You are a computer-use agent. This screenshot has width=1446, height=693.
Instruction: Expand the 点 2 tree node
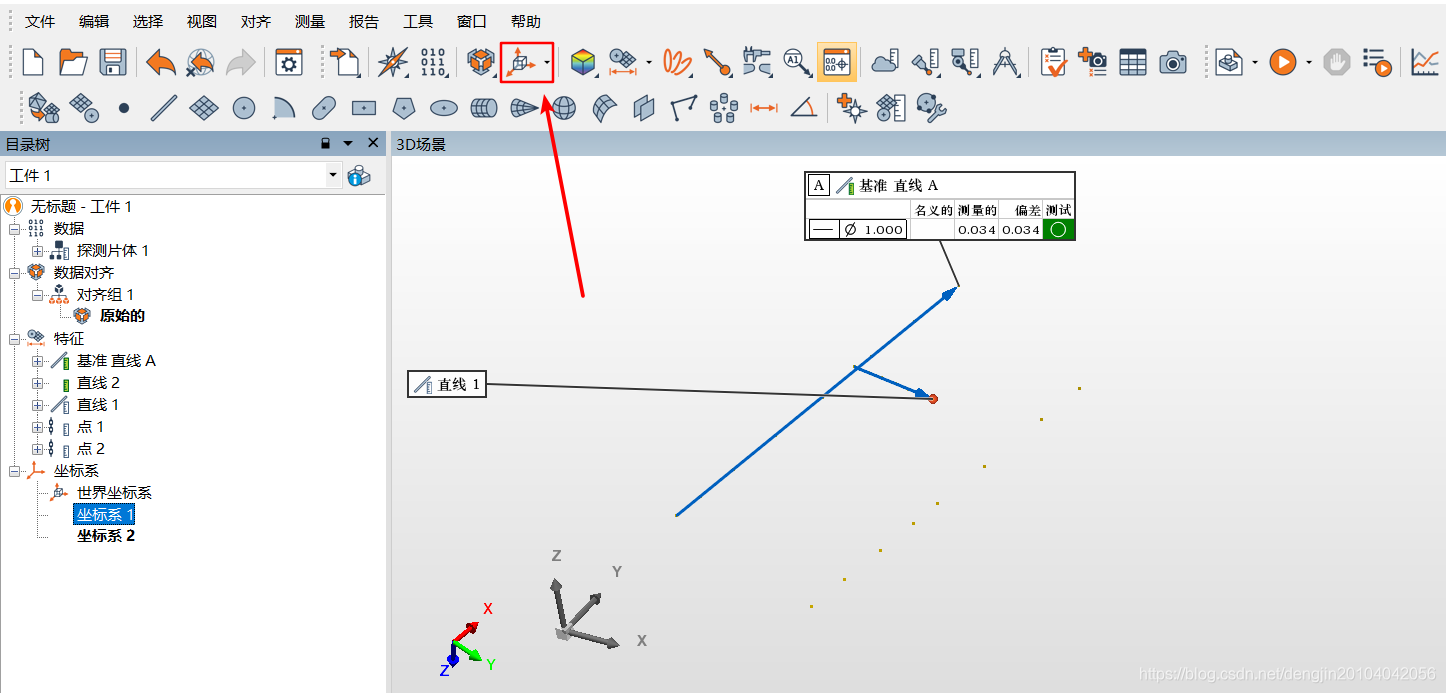(x=37, y=448)
